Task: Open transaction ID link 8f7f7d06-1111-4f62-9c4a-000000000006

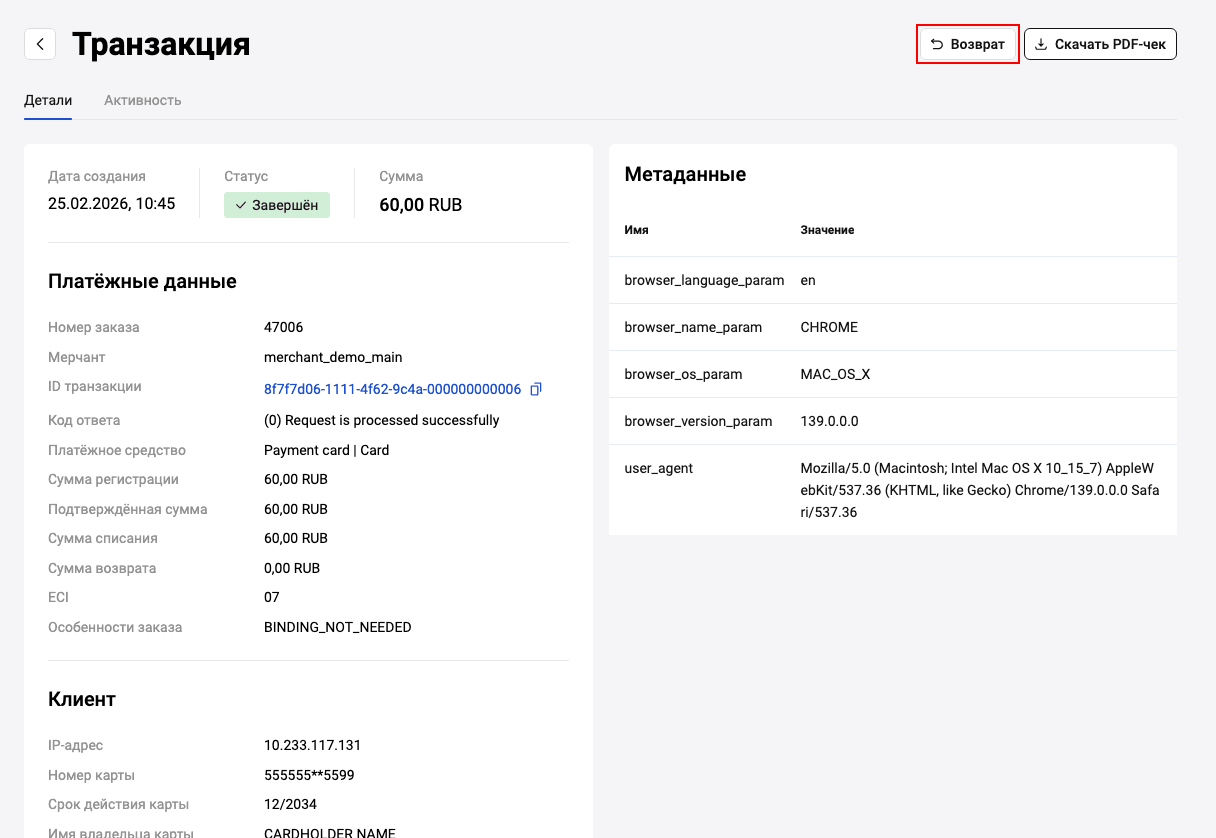Action: 392,389
